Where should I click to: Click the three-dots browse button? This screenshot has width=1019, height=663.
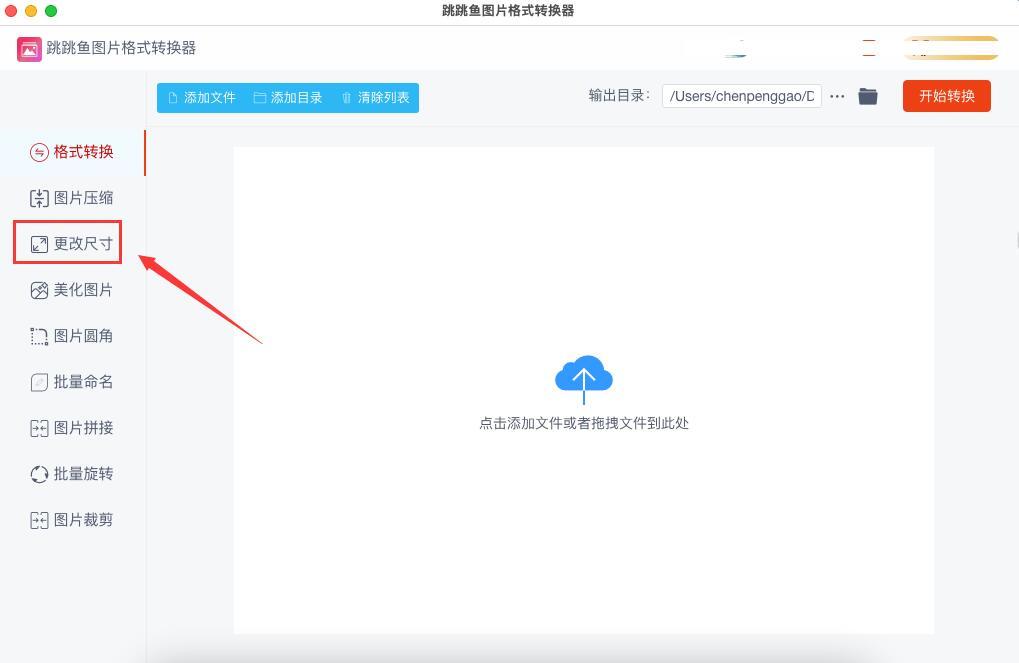[x=837, y=96]
